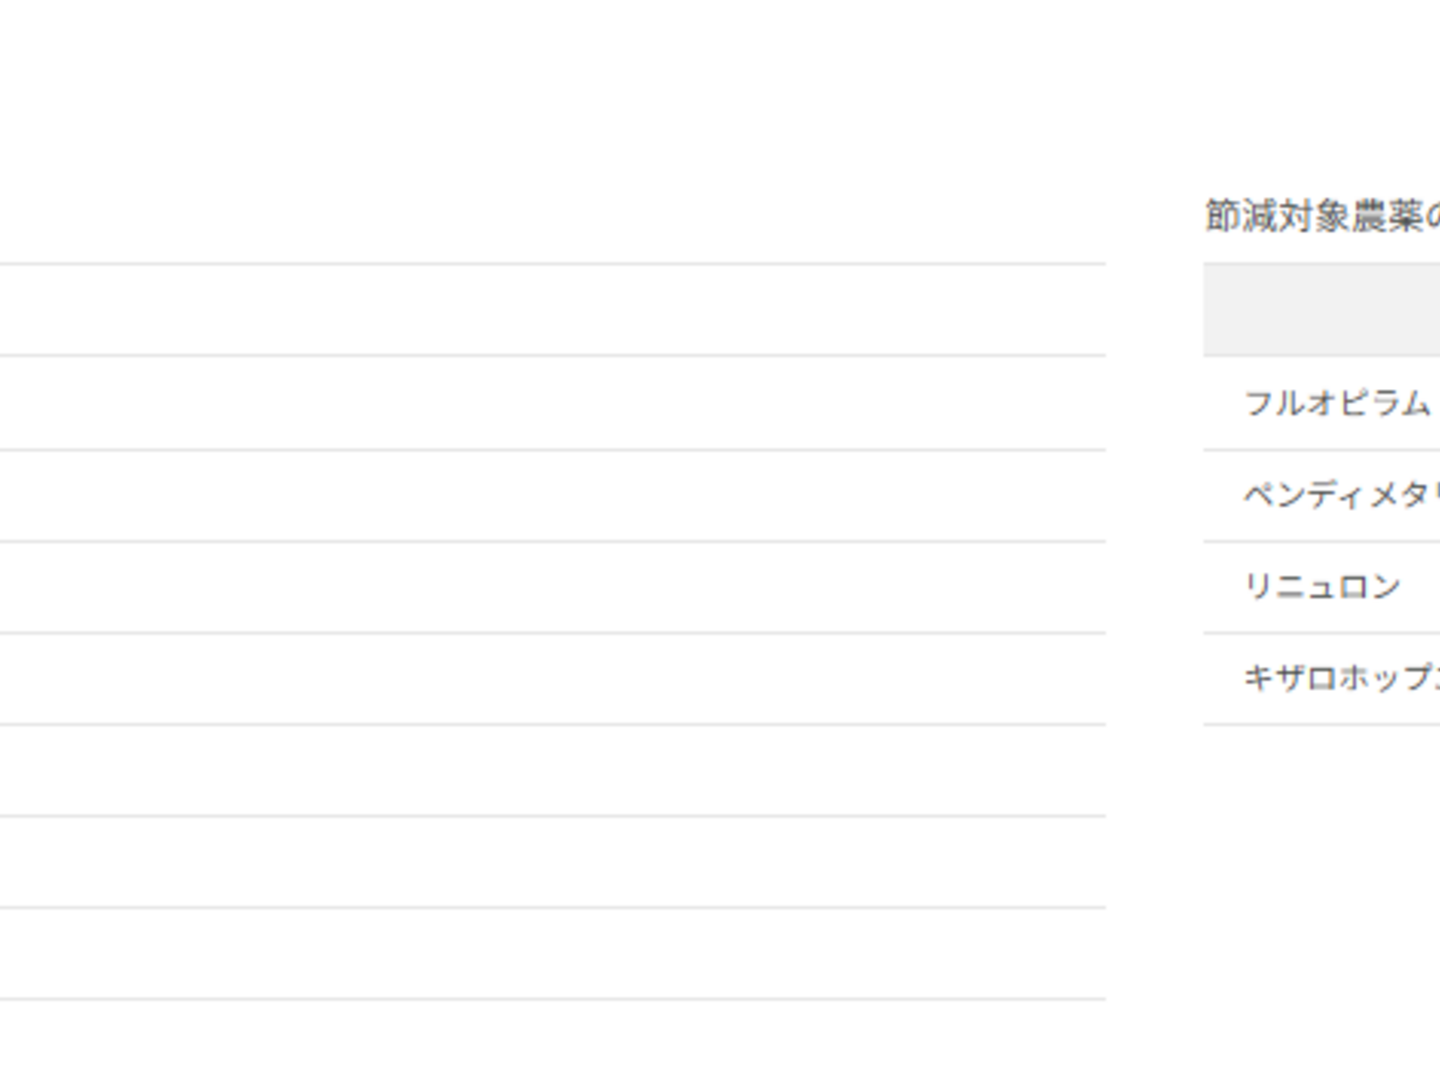
Task: Click the seventh empty row of left table
Action: click(x=550, y=863)
